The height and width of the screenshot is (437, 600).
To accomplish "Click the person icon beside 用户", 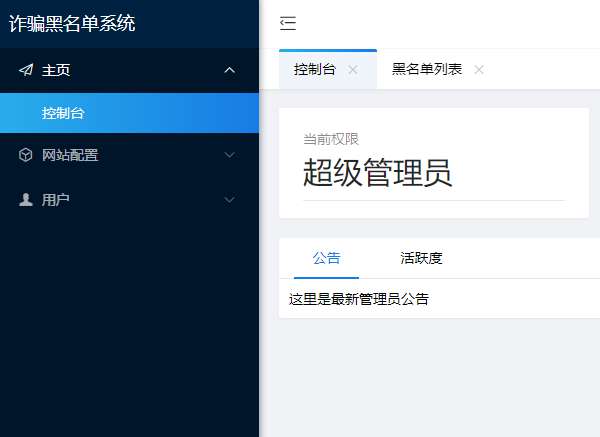I will [26, 199].
